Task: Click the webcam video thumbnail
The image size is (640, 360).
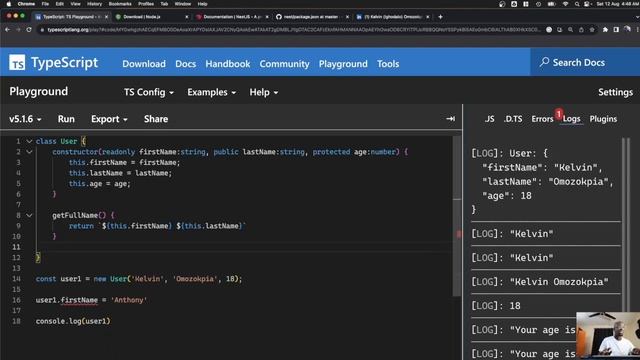Action: (x=608, y=335)
